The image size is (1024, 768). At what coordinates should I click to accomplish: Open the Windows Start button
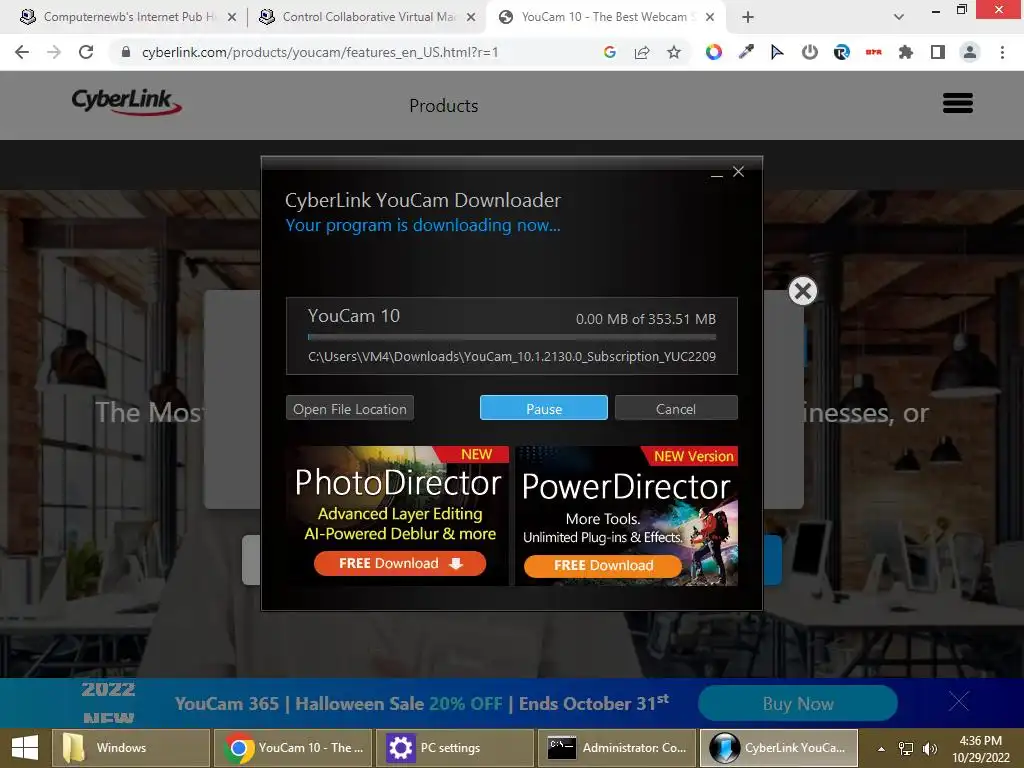pos(25,748)
